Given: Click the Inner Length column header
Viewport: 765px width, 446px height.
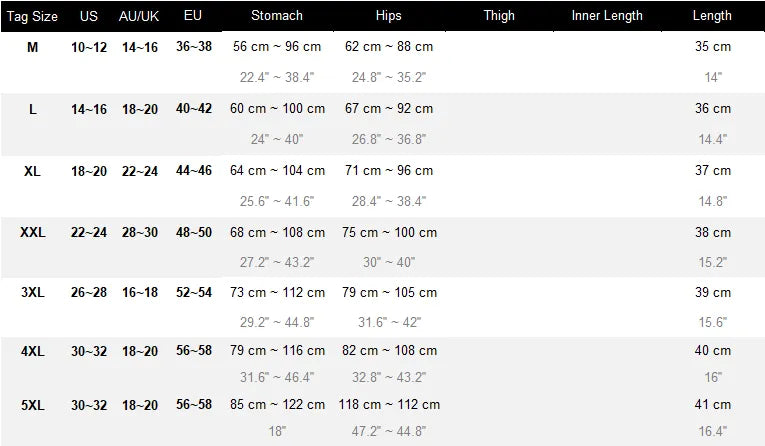Looking at the screenshot, I should tap(607, 16).
